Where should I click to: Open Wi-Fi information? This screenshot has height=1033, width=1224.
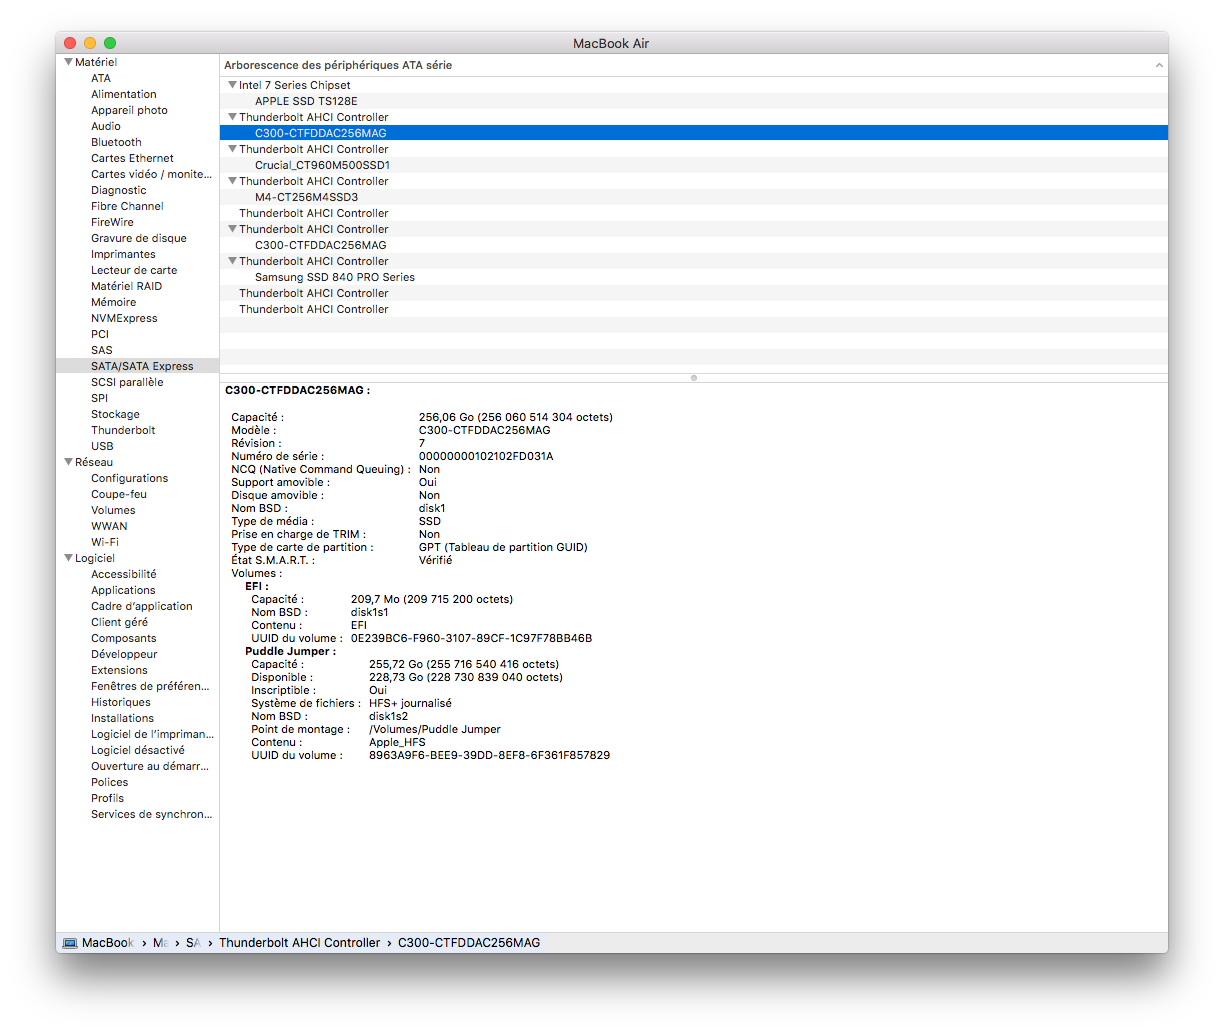tap(105, 542)
